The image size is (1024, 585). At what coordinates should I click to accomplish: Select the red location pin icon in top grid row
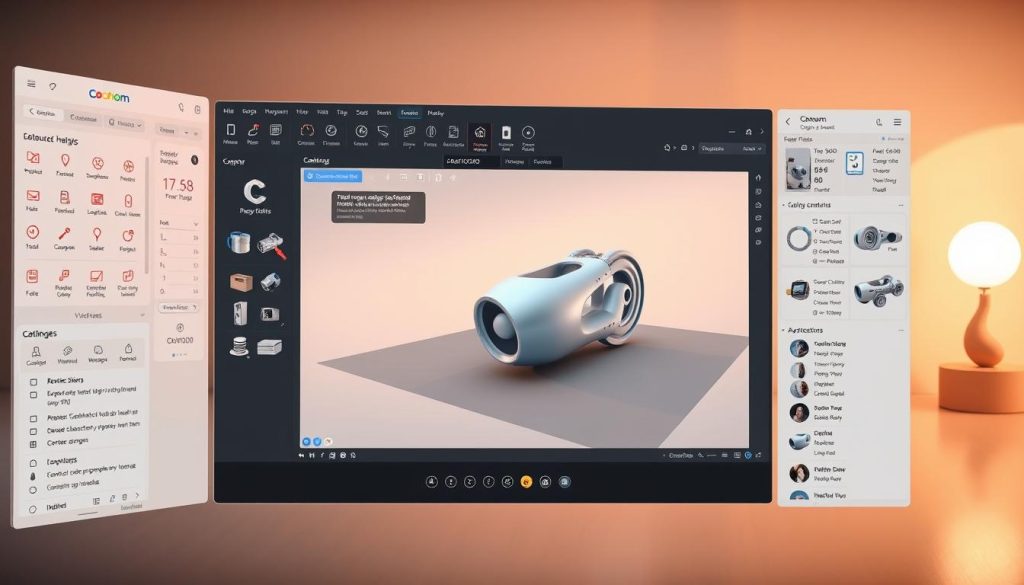pos(65,160)
